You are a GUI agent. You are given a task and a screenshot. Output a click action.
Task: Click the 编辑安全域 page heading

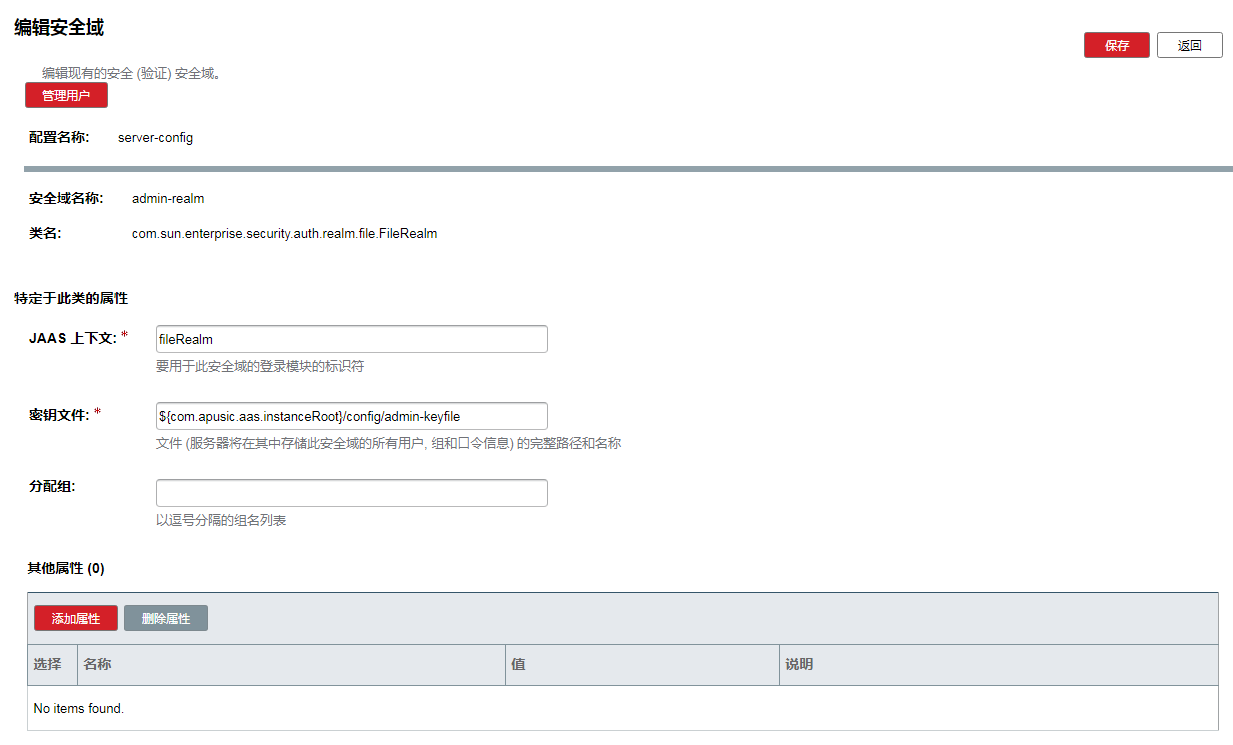pos(59,28)
